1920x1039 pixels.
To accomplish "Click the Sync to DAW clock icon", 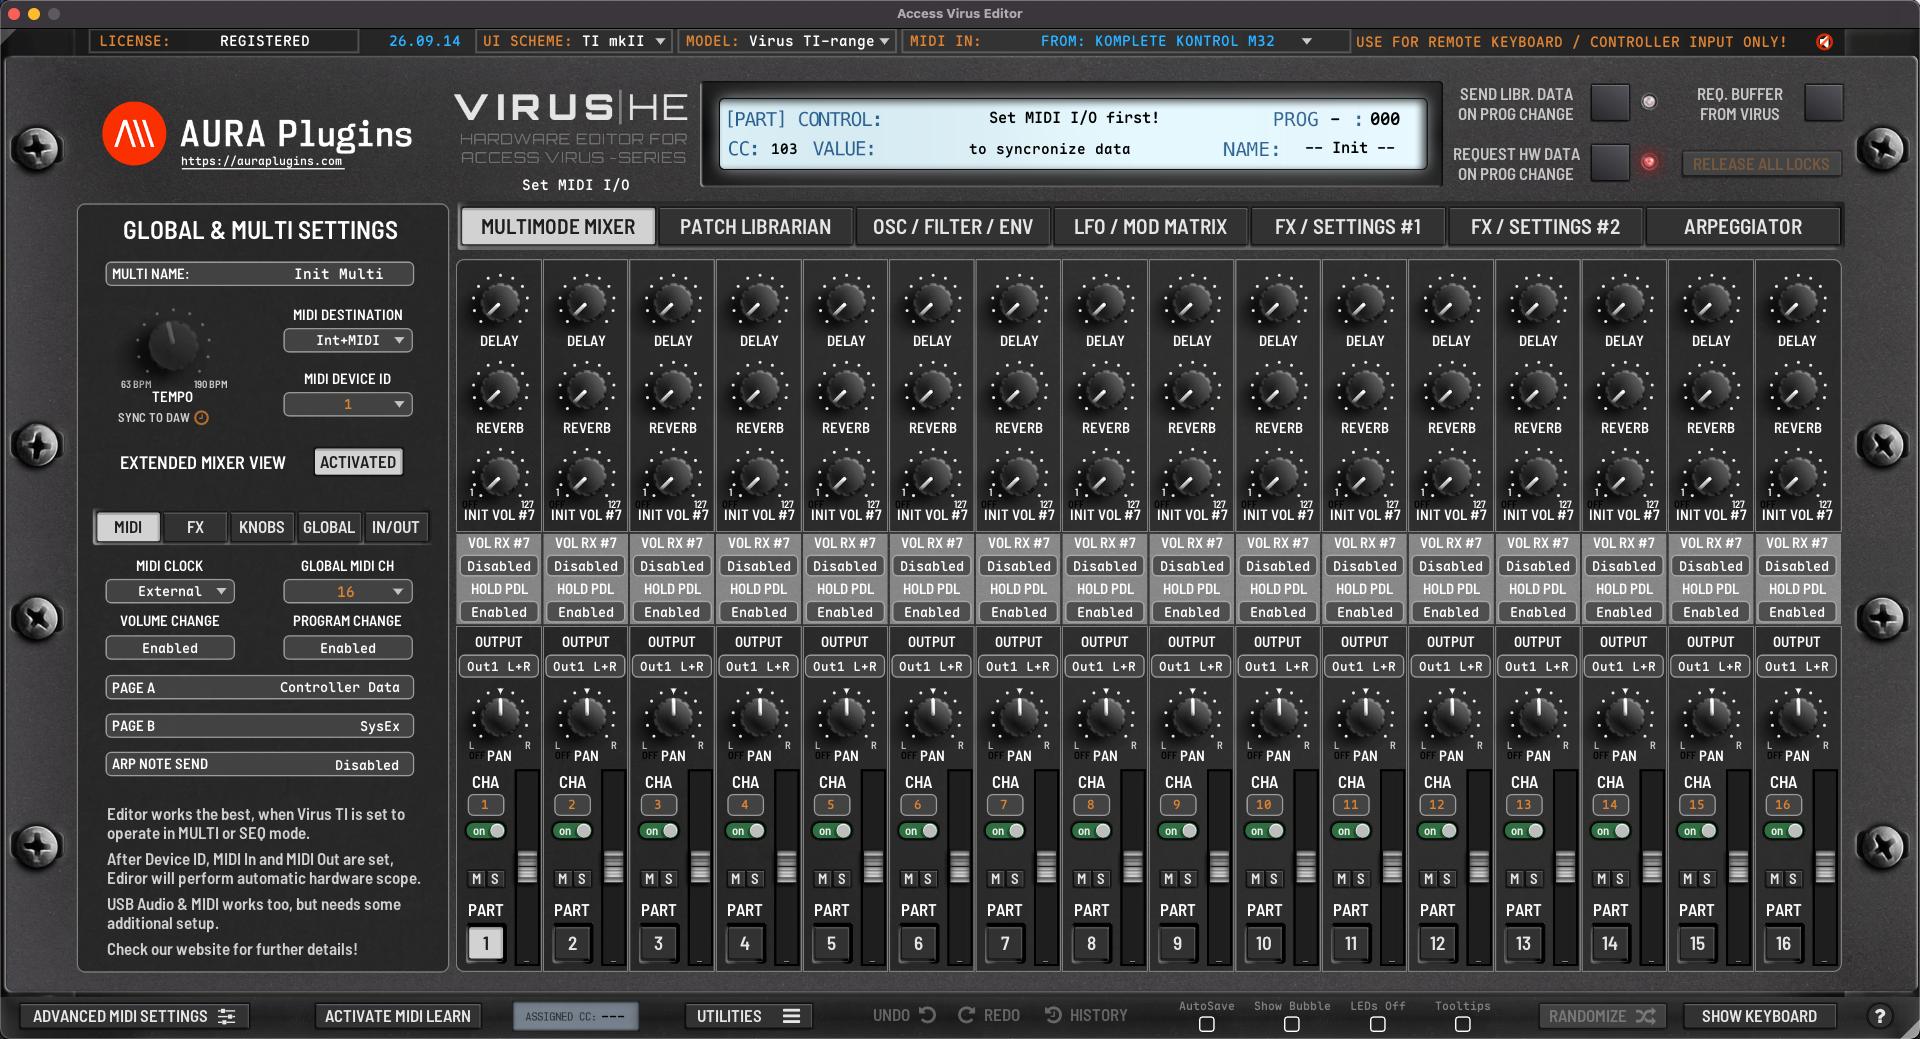I will [x=201, y=418].
